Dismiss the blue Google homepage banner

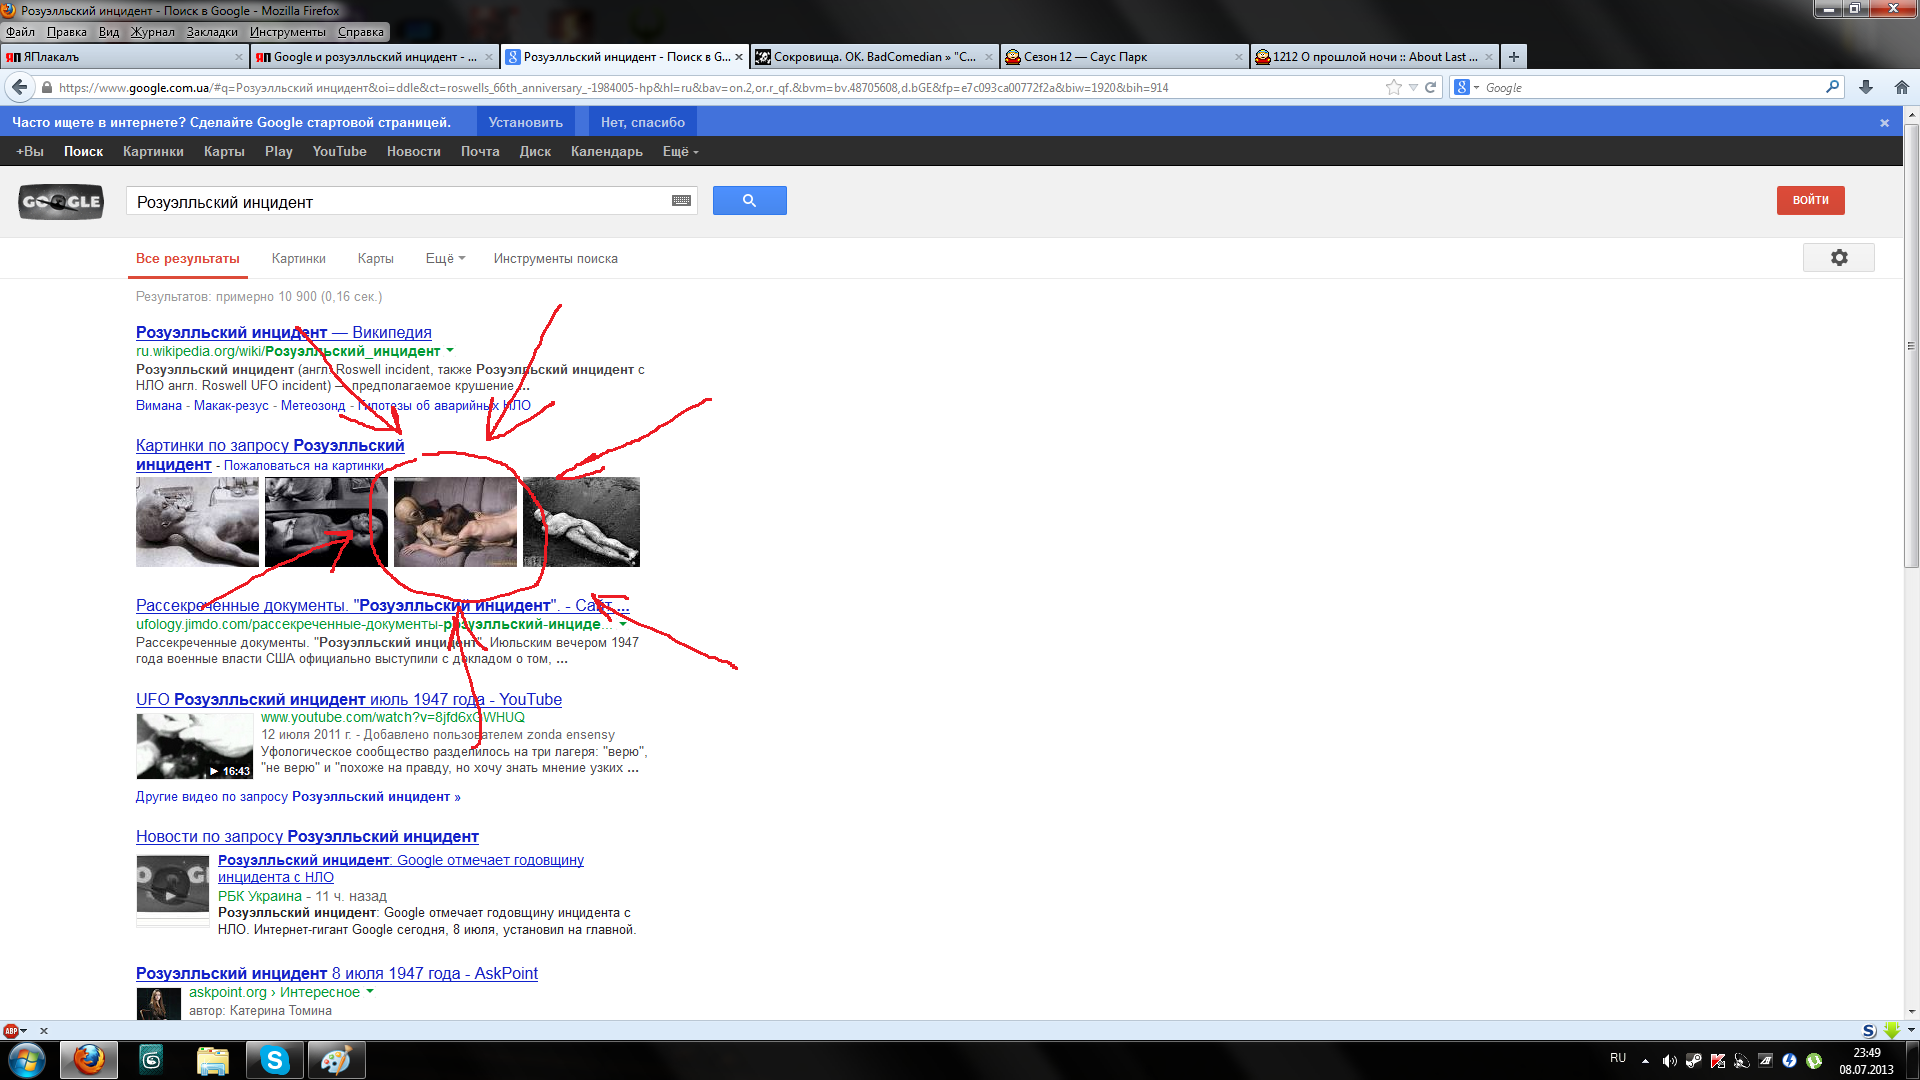coord(1885,123)
